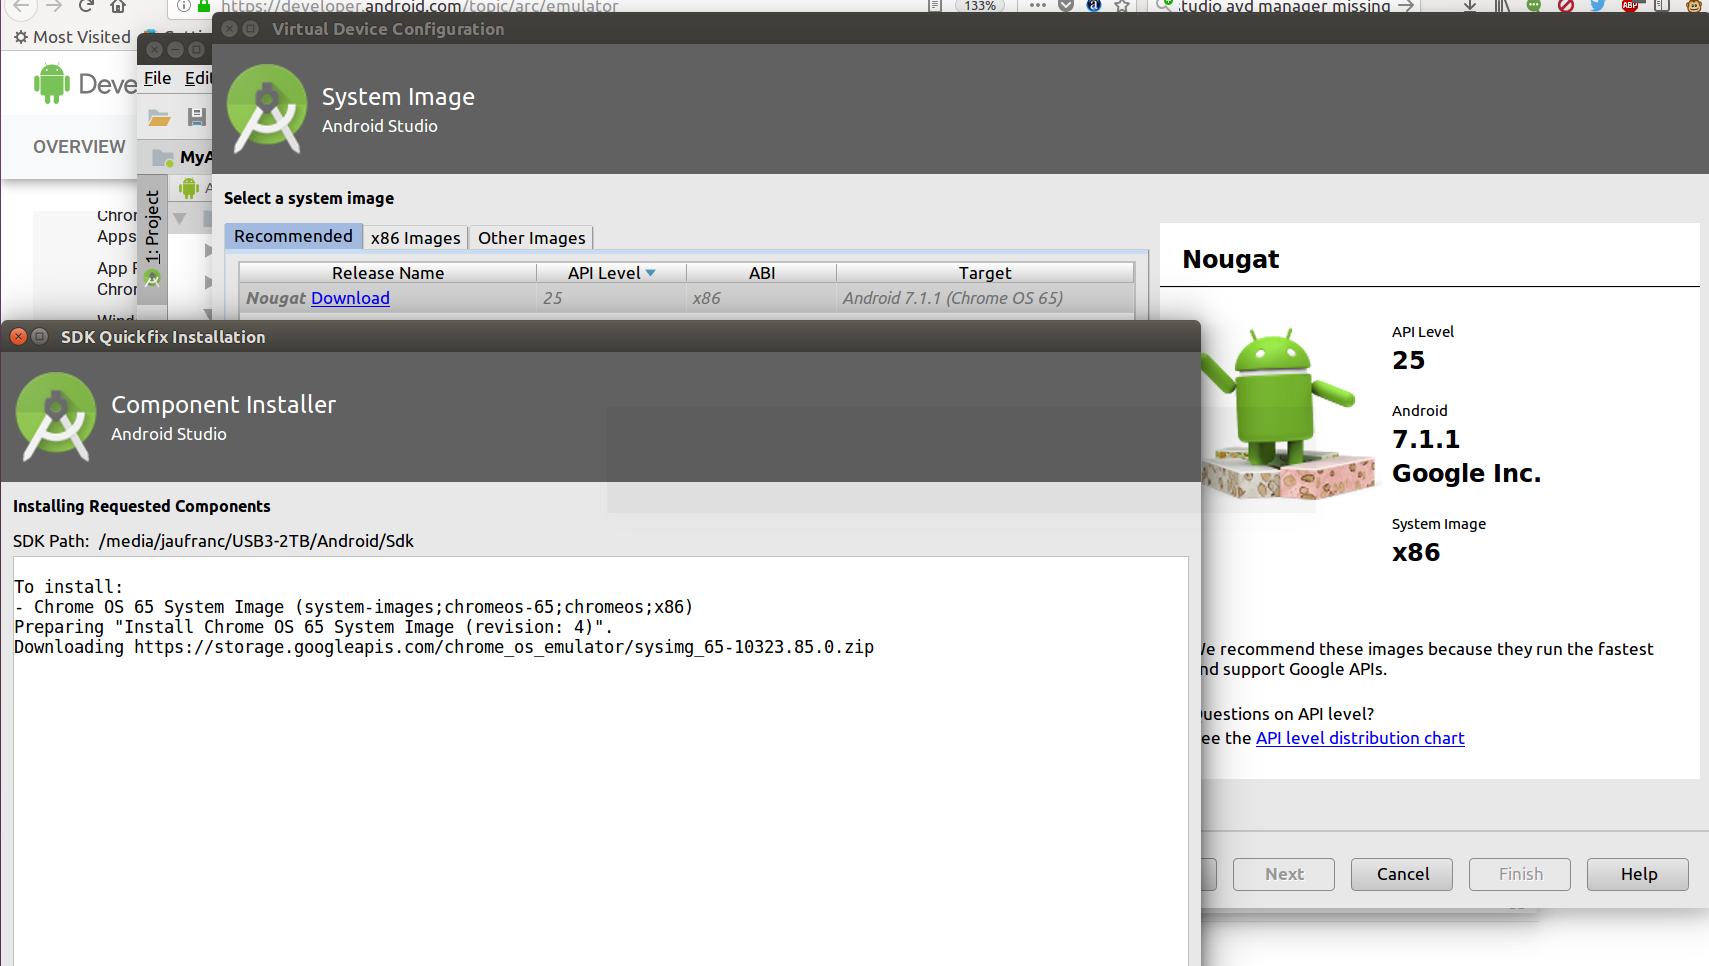Open the browser library icon
The width and height of the screenshot is (1709, 966).
pos(1502,6)
